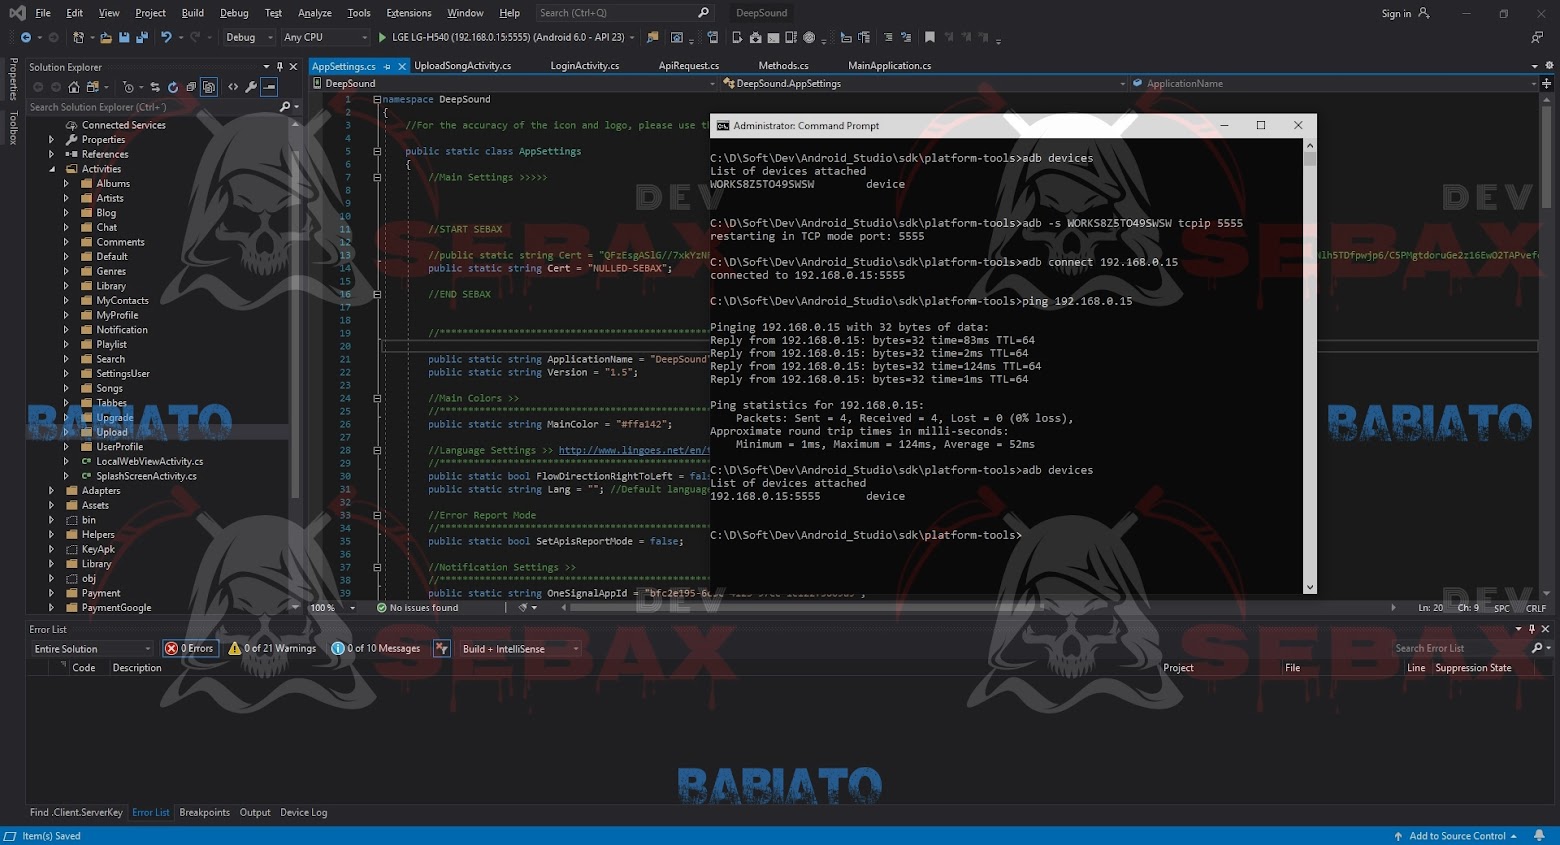The height and width of the screenshot is (845, 1560).
Task: Click the Save floppy disk icon
Action: [124, 37]
